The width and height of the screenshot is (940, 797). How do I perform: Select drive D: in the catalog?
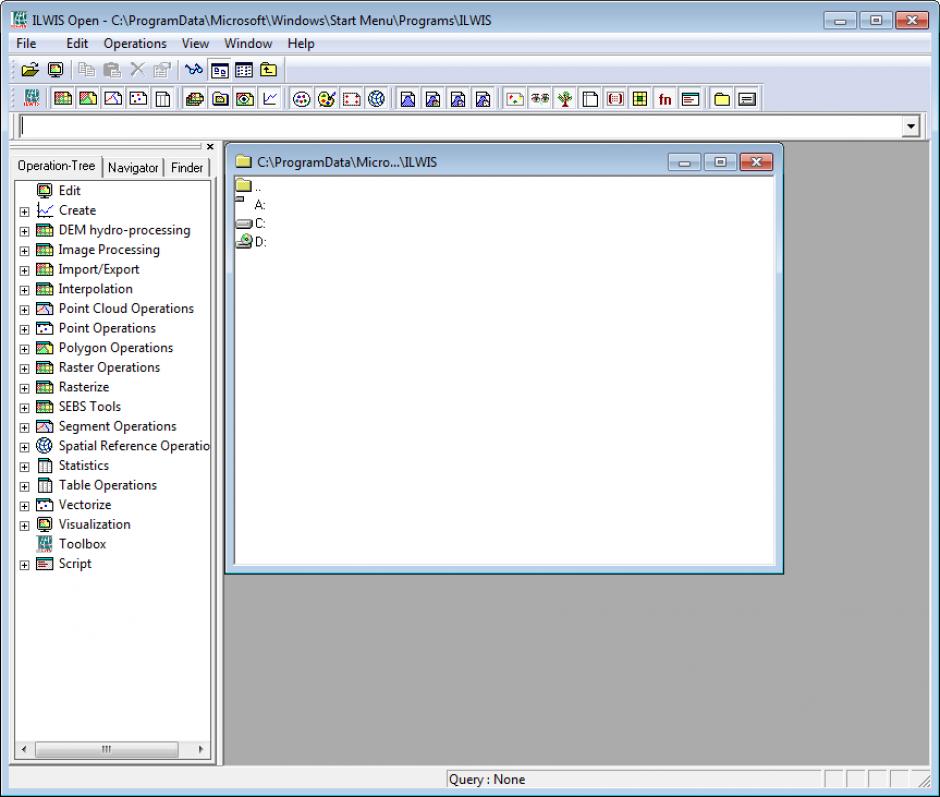pos(251,242)
